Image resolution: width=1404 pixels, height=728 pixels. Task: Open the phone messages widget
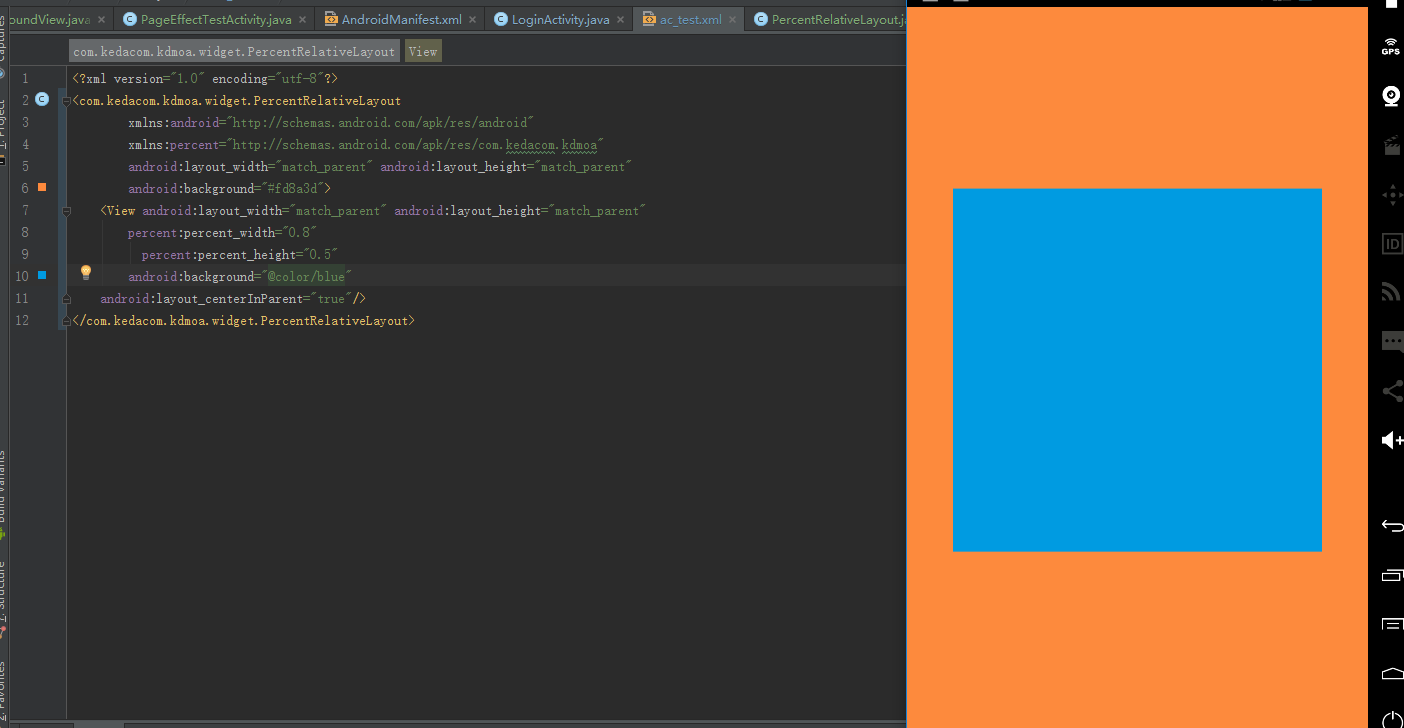pyautogui.click(x=1392, y=342)
